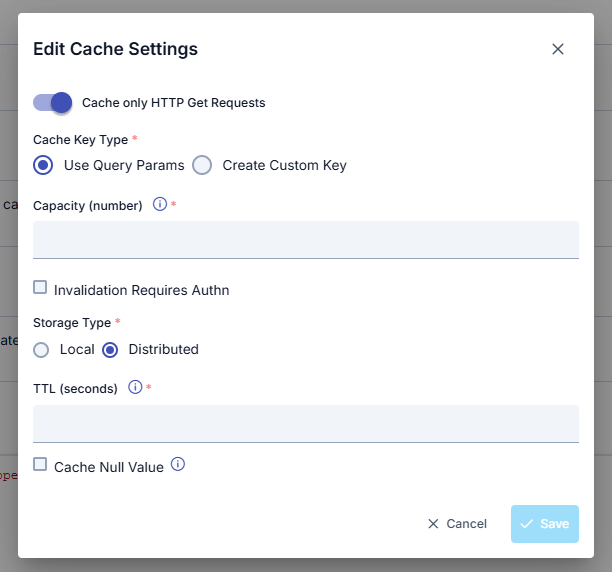Show info for Cache Null Value

click(x=178, y=465)
